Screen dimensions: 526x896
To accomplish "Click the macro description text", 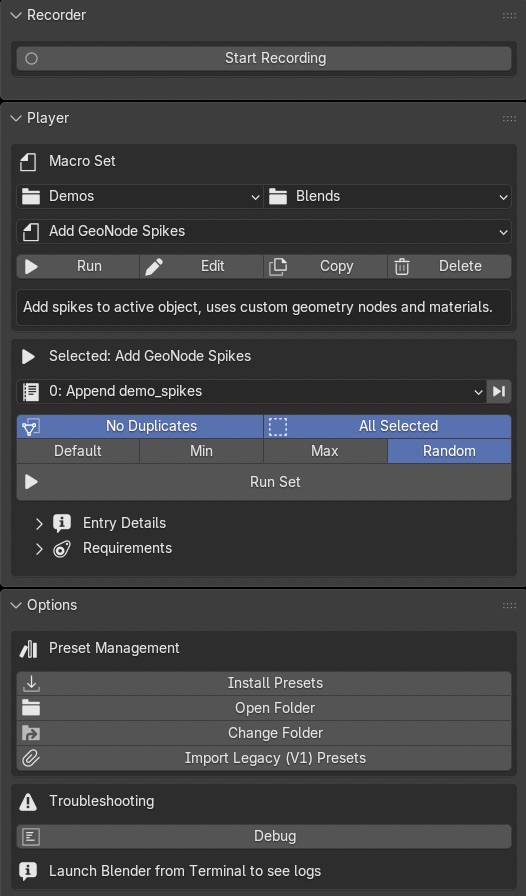I will (257, 307).
